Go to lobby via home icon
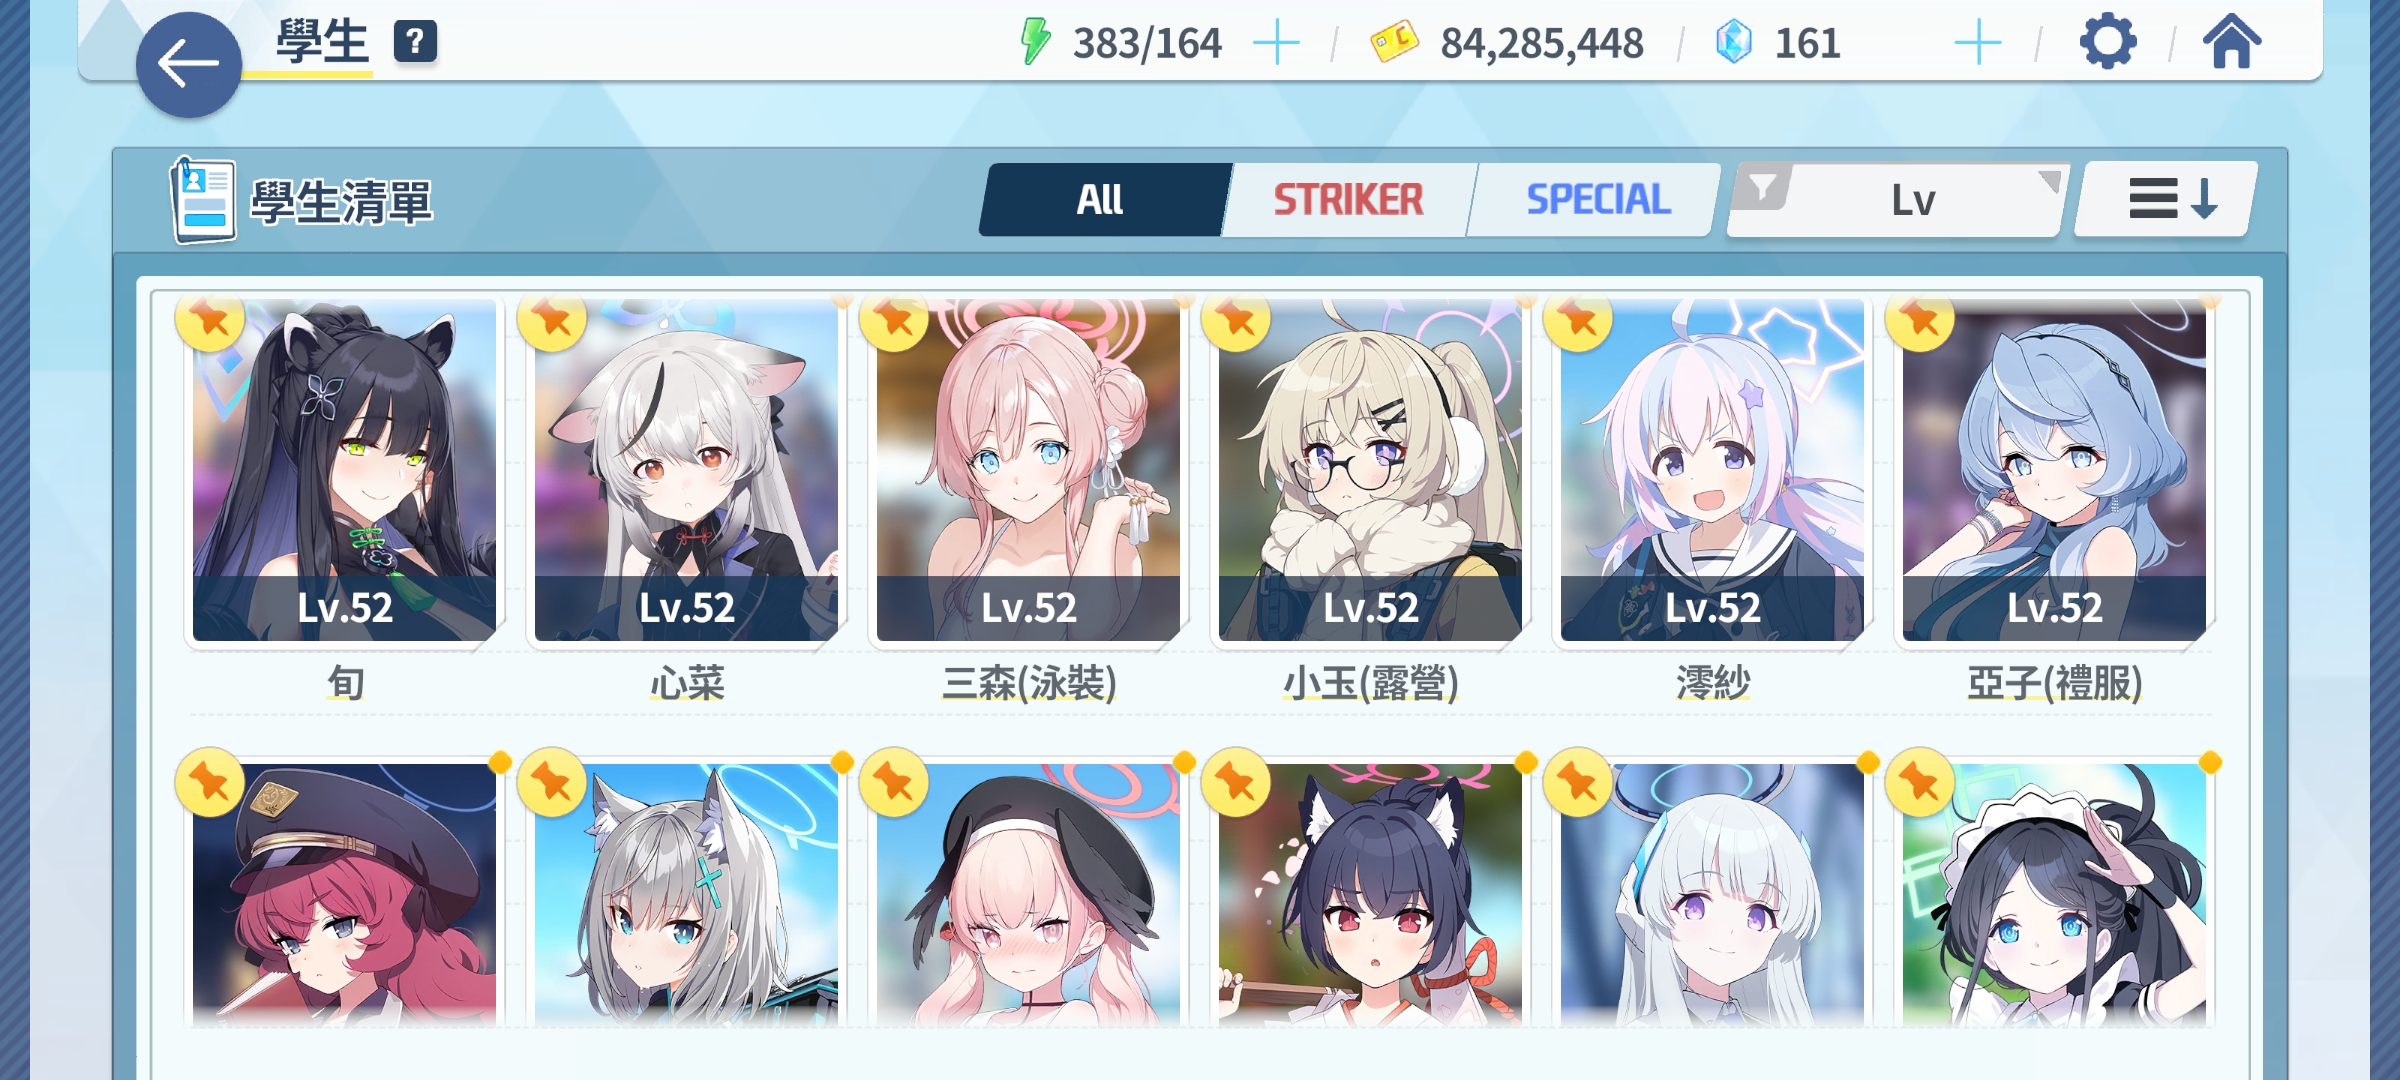The image size is (2400, 1080). (x=2232, y=42)
